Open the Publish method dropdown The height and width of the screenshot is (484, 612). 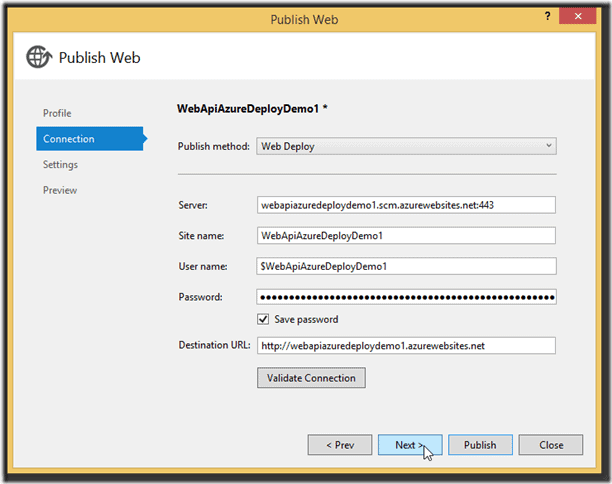tap(406, 146)
